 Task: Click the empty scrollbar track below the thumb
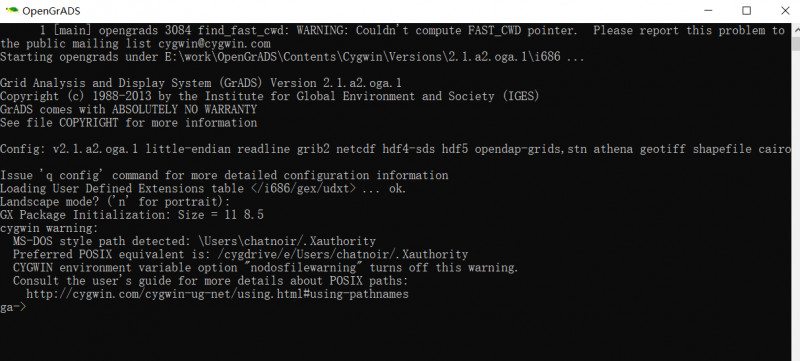[795, 204]
